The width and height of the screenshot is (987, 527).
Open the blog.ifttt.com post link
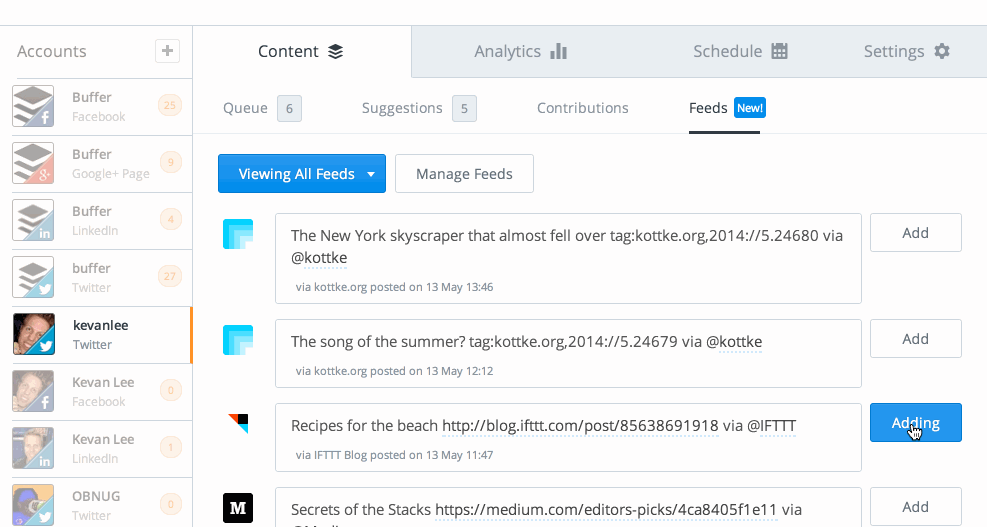click(580, 426)
